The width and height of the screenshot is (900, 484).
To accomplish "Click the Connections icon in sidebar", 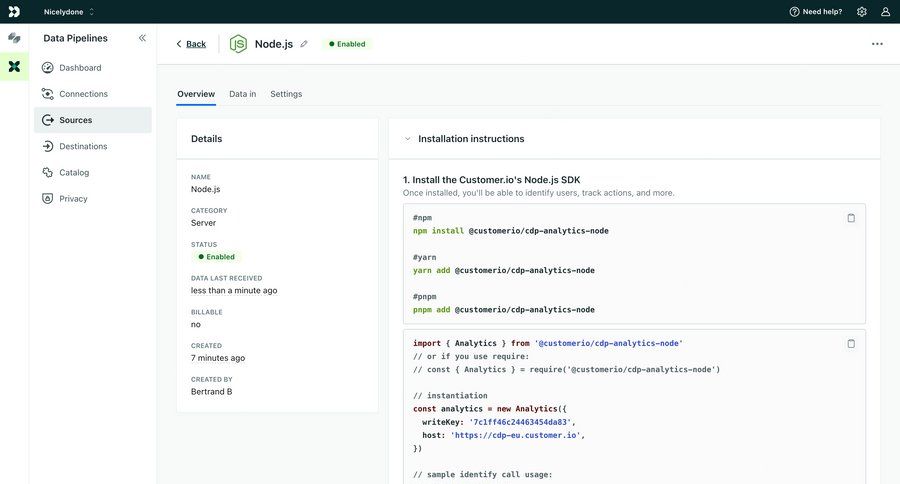I will coord(48,94).
